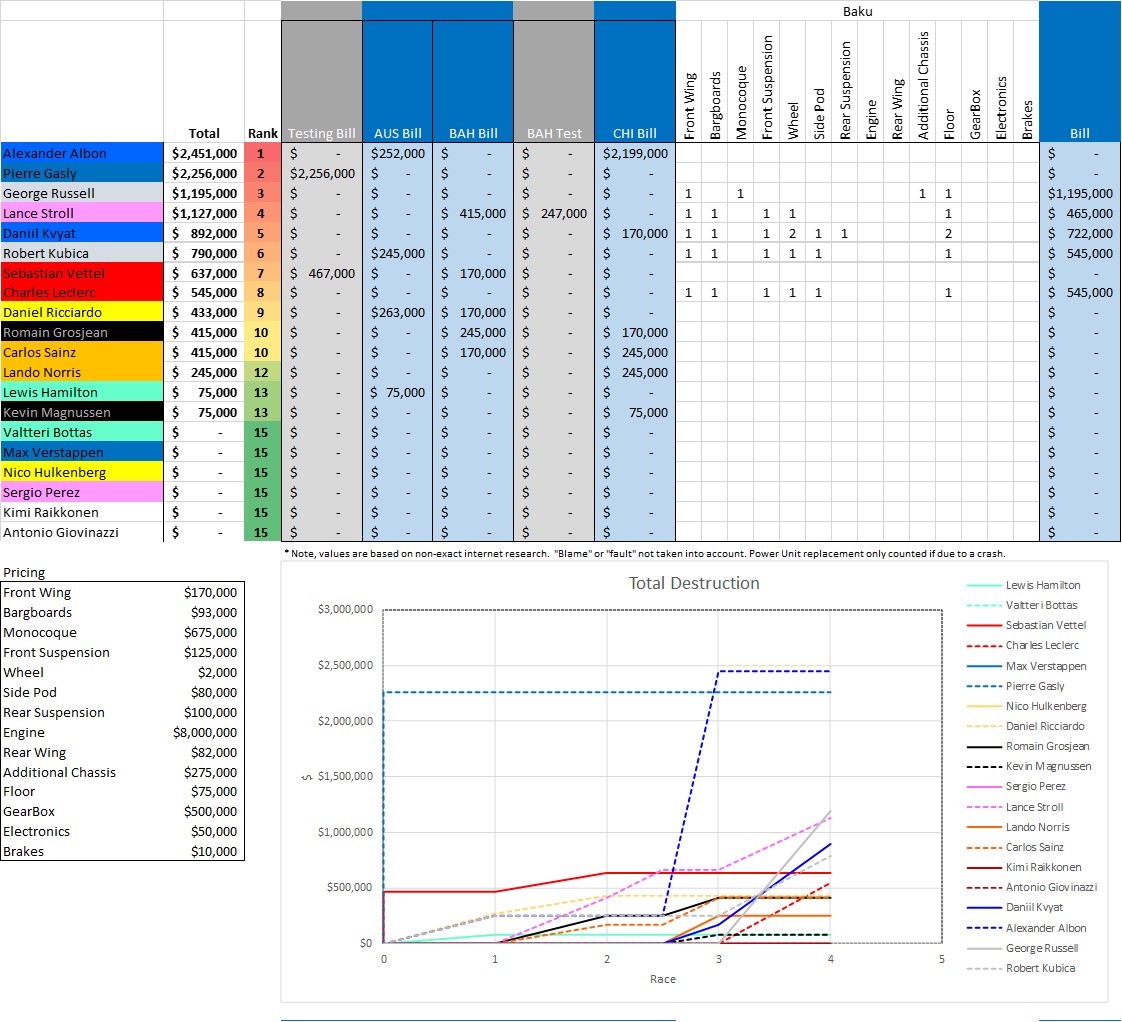
Task: Click the Total column header
Action: pyautogui.click(x=204, y=133)
